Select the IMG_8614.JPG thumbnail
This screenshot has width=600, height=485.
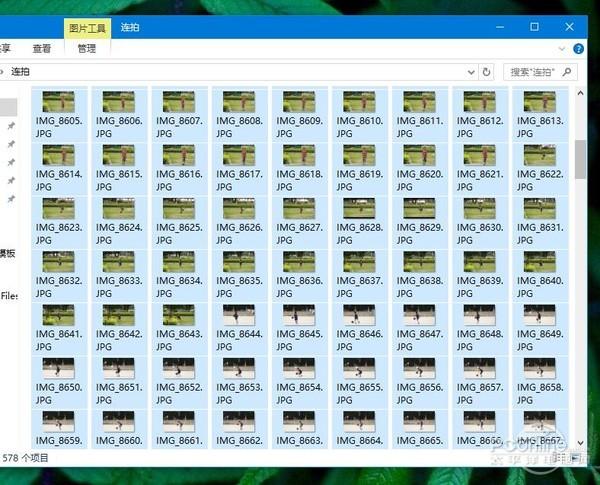coord(59,155)
